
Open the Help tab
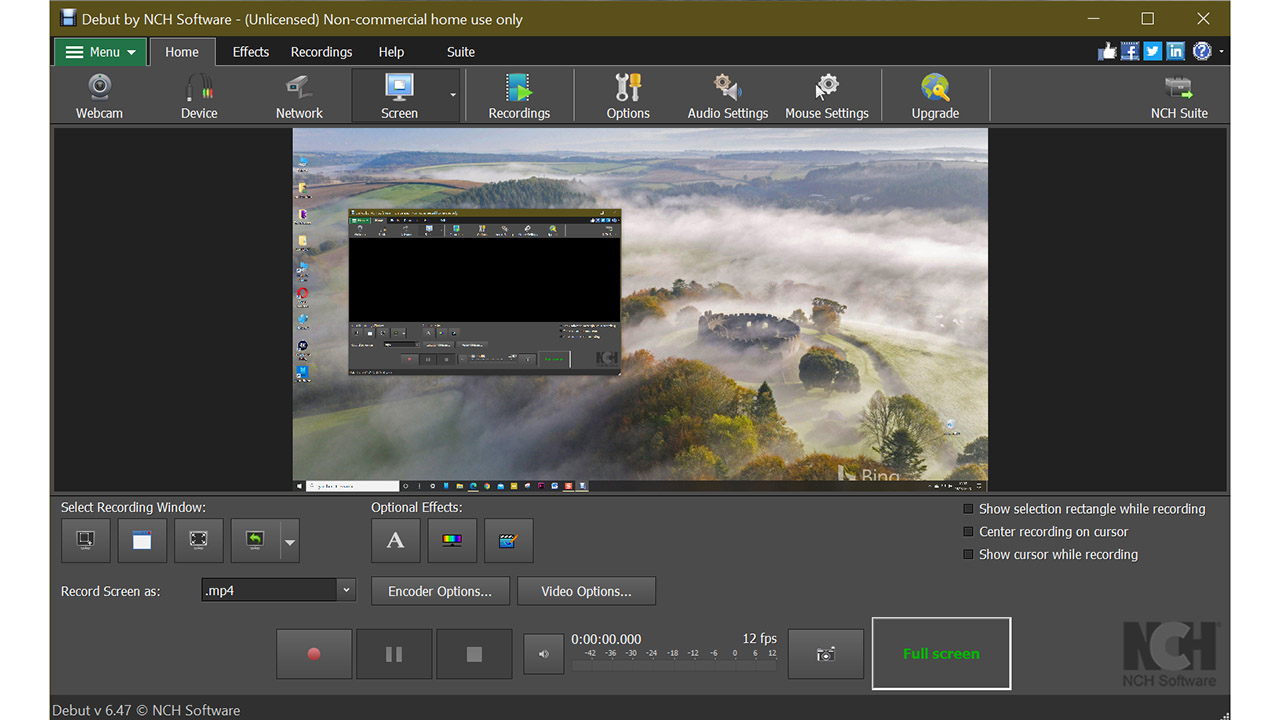pos(391,52)
